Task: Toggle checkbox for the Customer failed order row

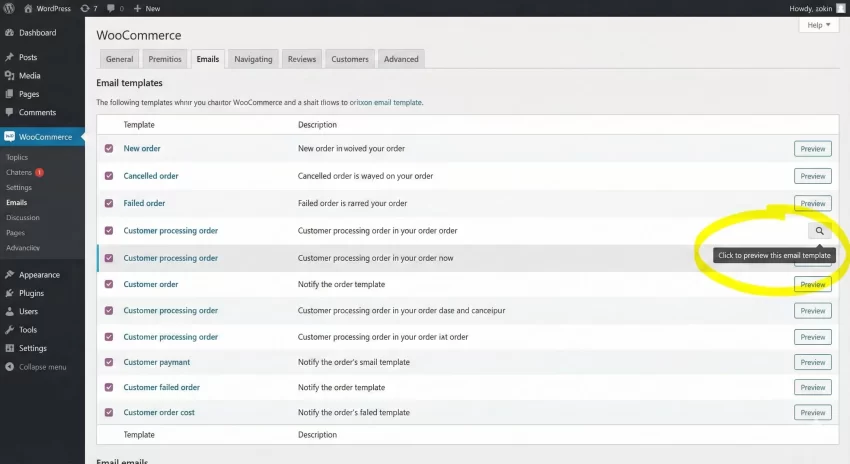Action: [109, 387]
